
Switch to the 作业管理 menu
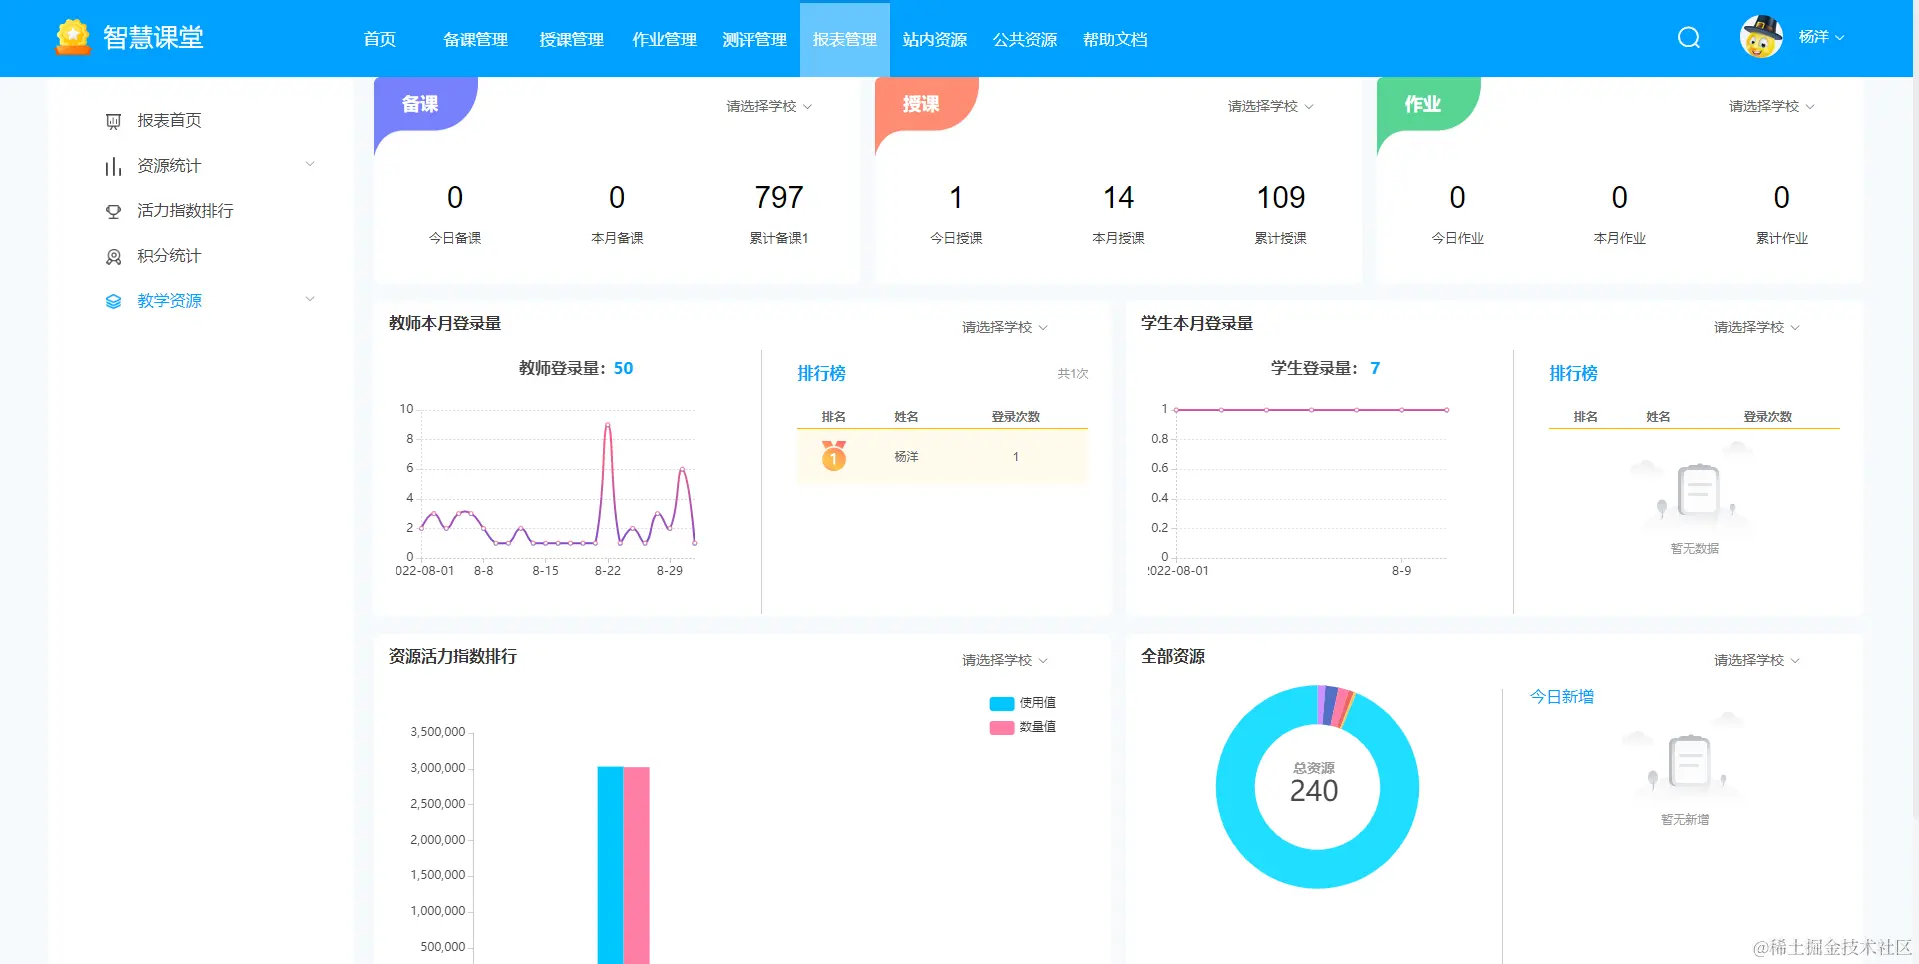(x=663, y=39)
